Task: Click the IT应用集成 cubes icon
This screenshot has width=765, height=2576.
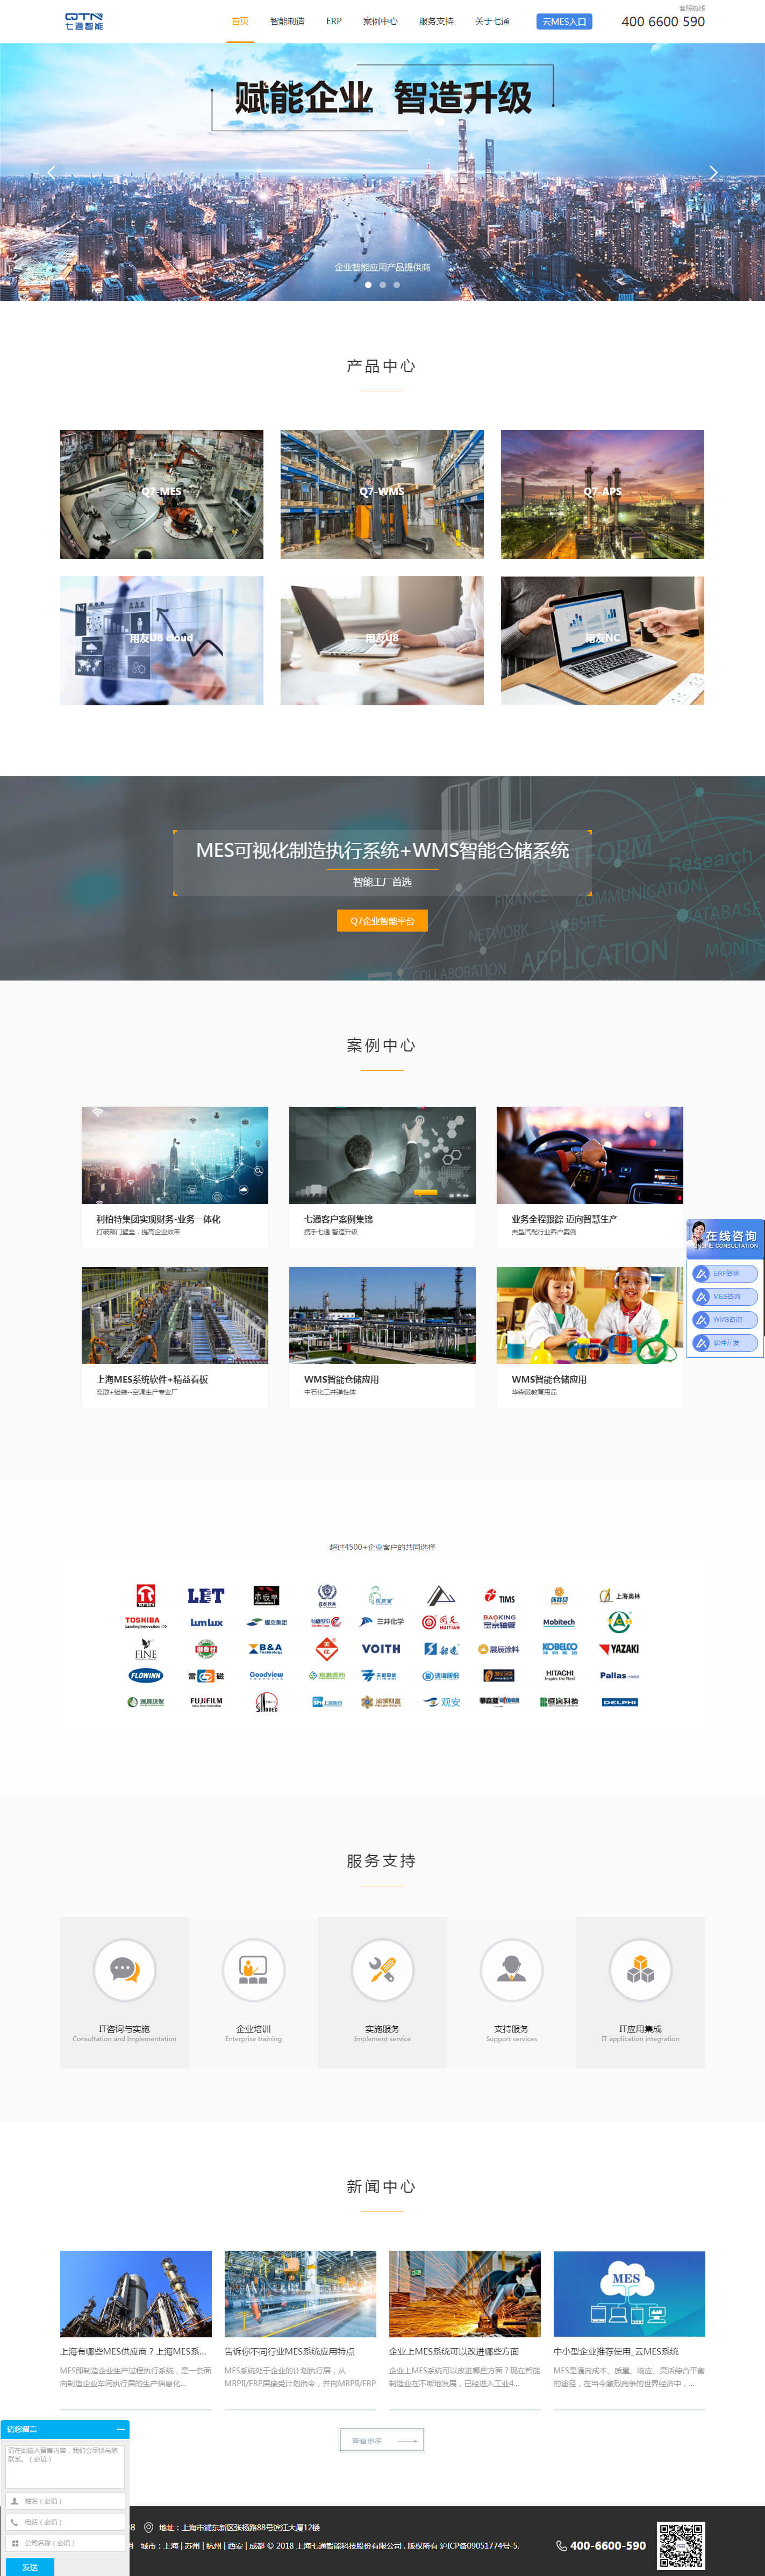Action: pyautogui.click(x=640, y=1969)
